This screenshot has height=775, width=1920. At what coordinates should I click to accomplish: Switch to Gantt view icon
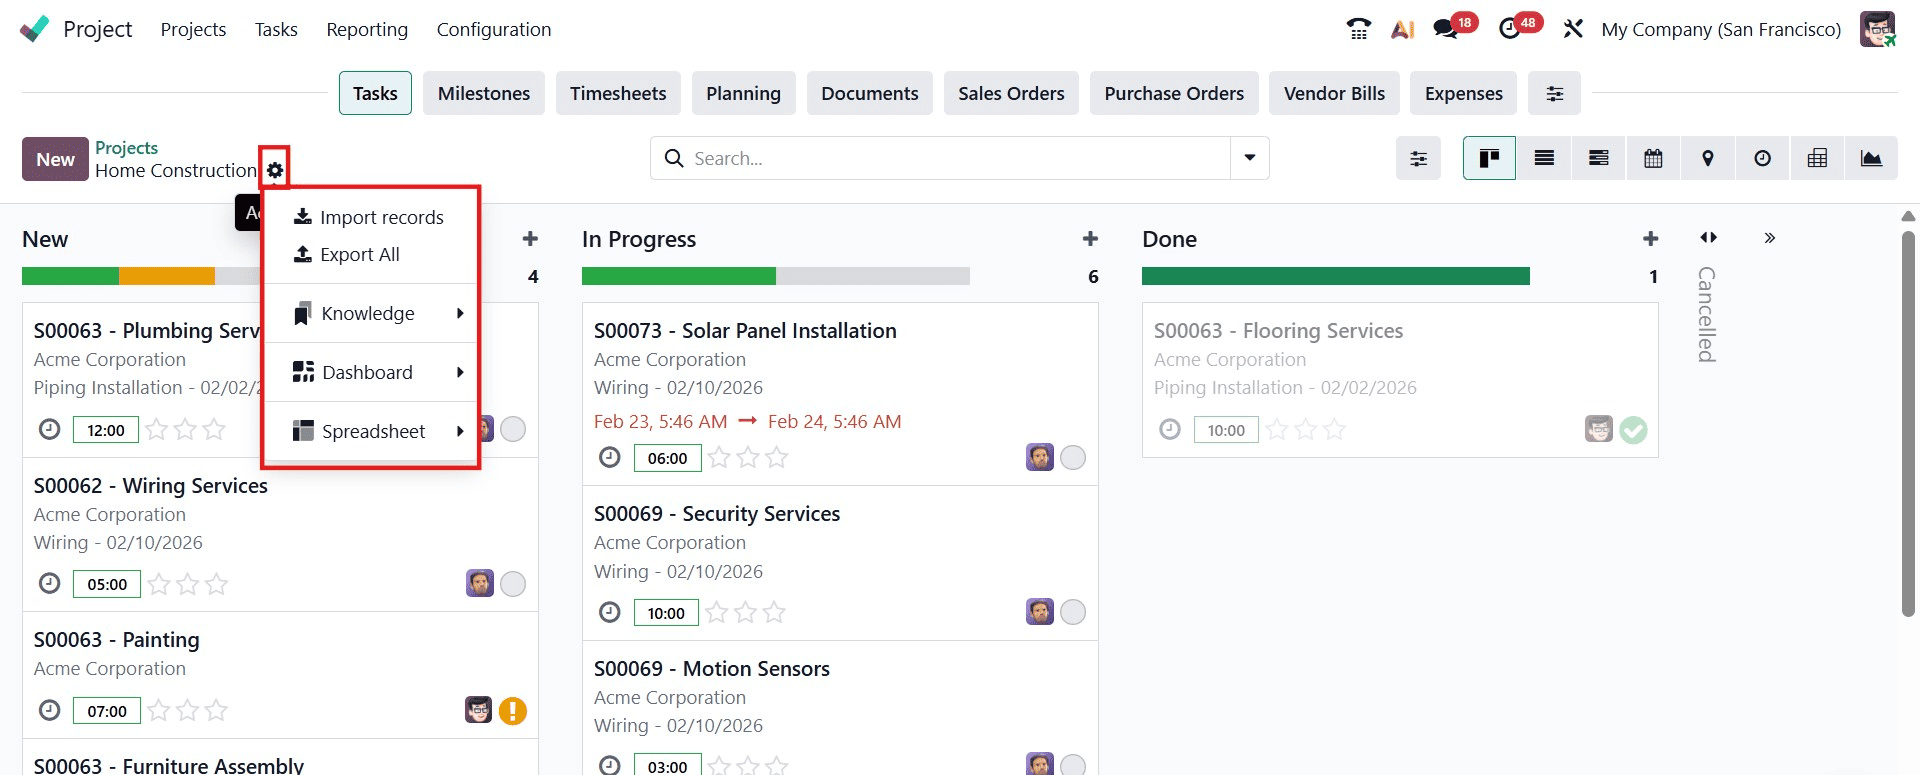tap(1599, 158)
